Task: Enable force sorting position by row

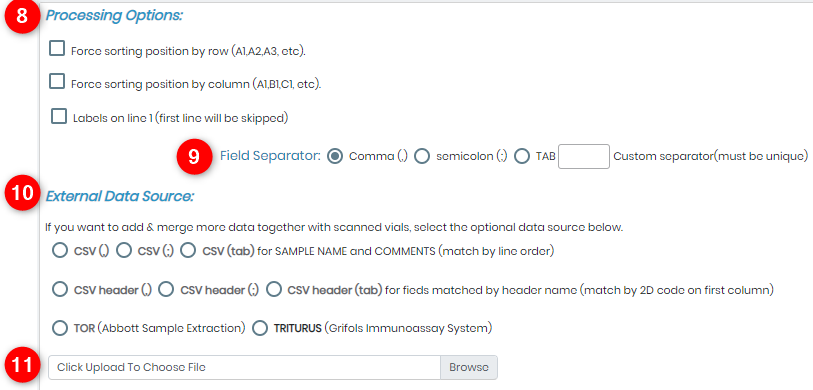Action: [x=57, y=49]
